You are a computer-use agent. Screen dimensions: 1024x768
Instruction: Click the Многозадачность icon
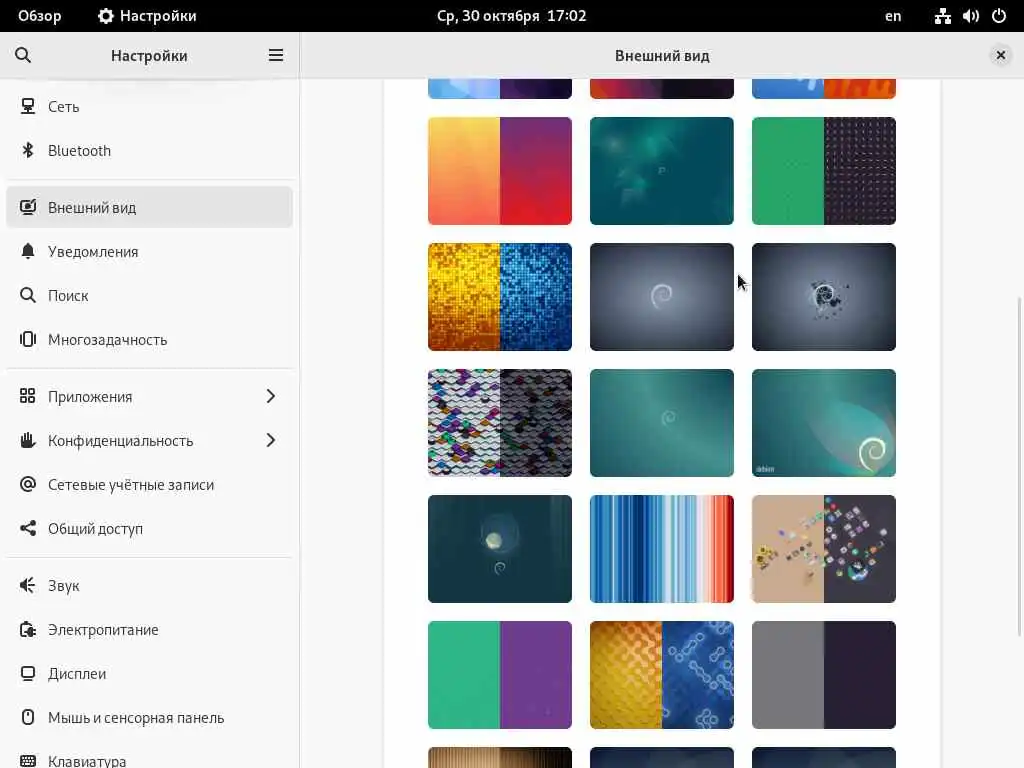[x=27, y=340]
